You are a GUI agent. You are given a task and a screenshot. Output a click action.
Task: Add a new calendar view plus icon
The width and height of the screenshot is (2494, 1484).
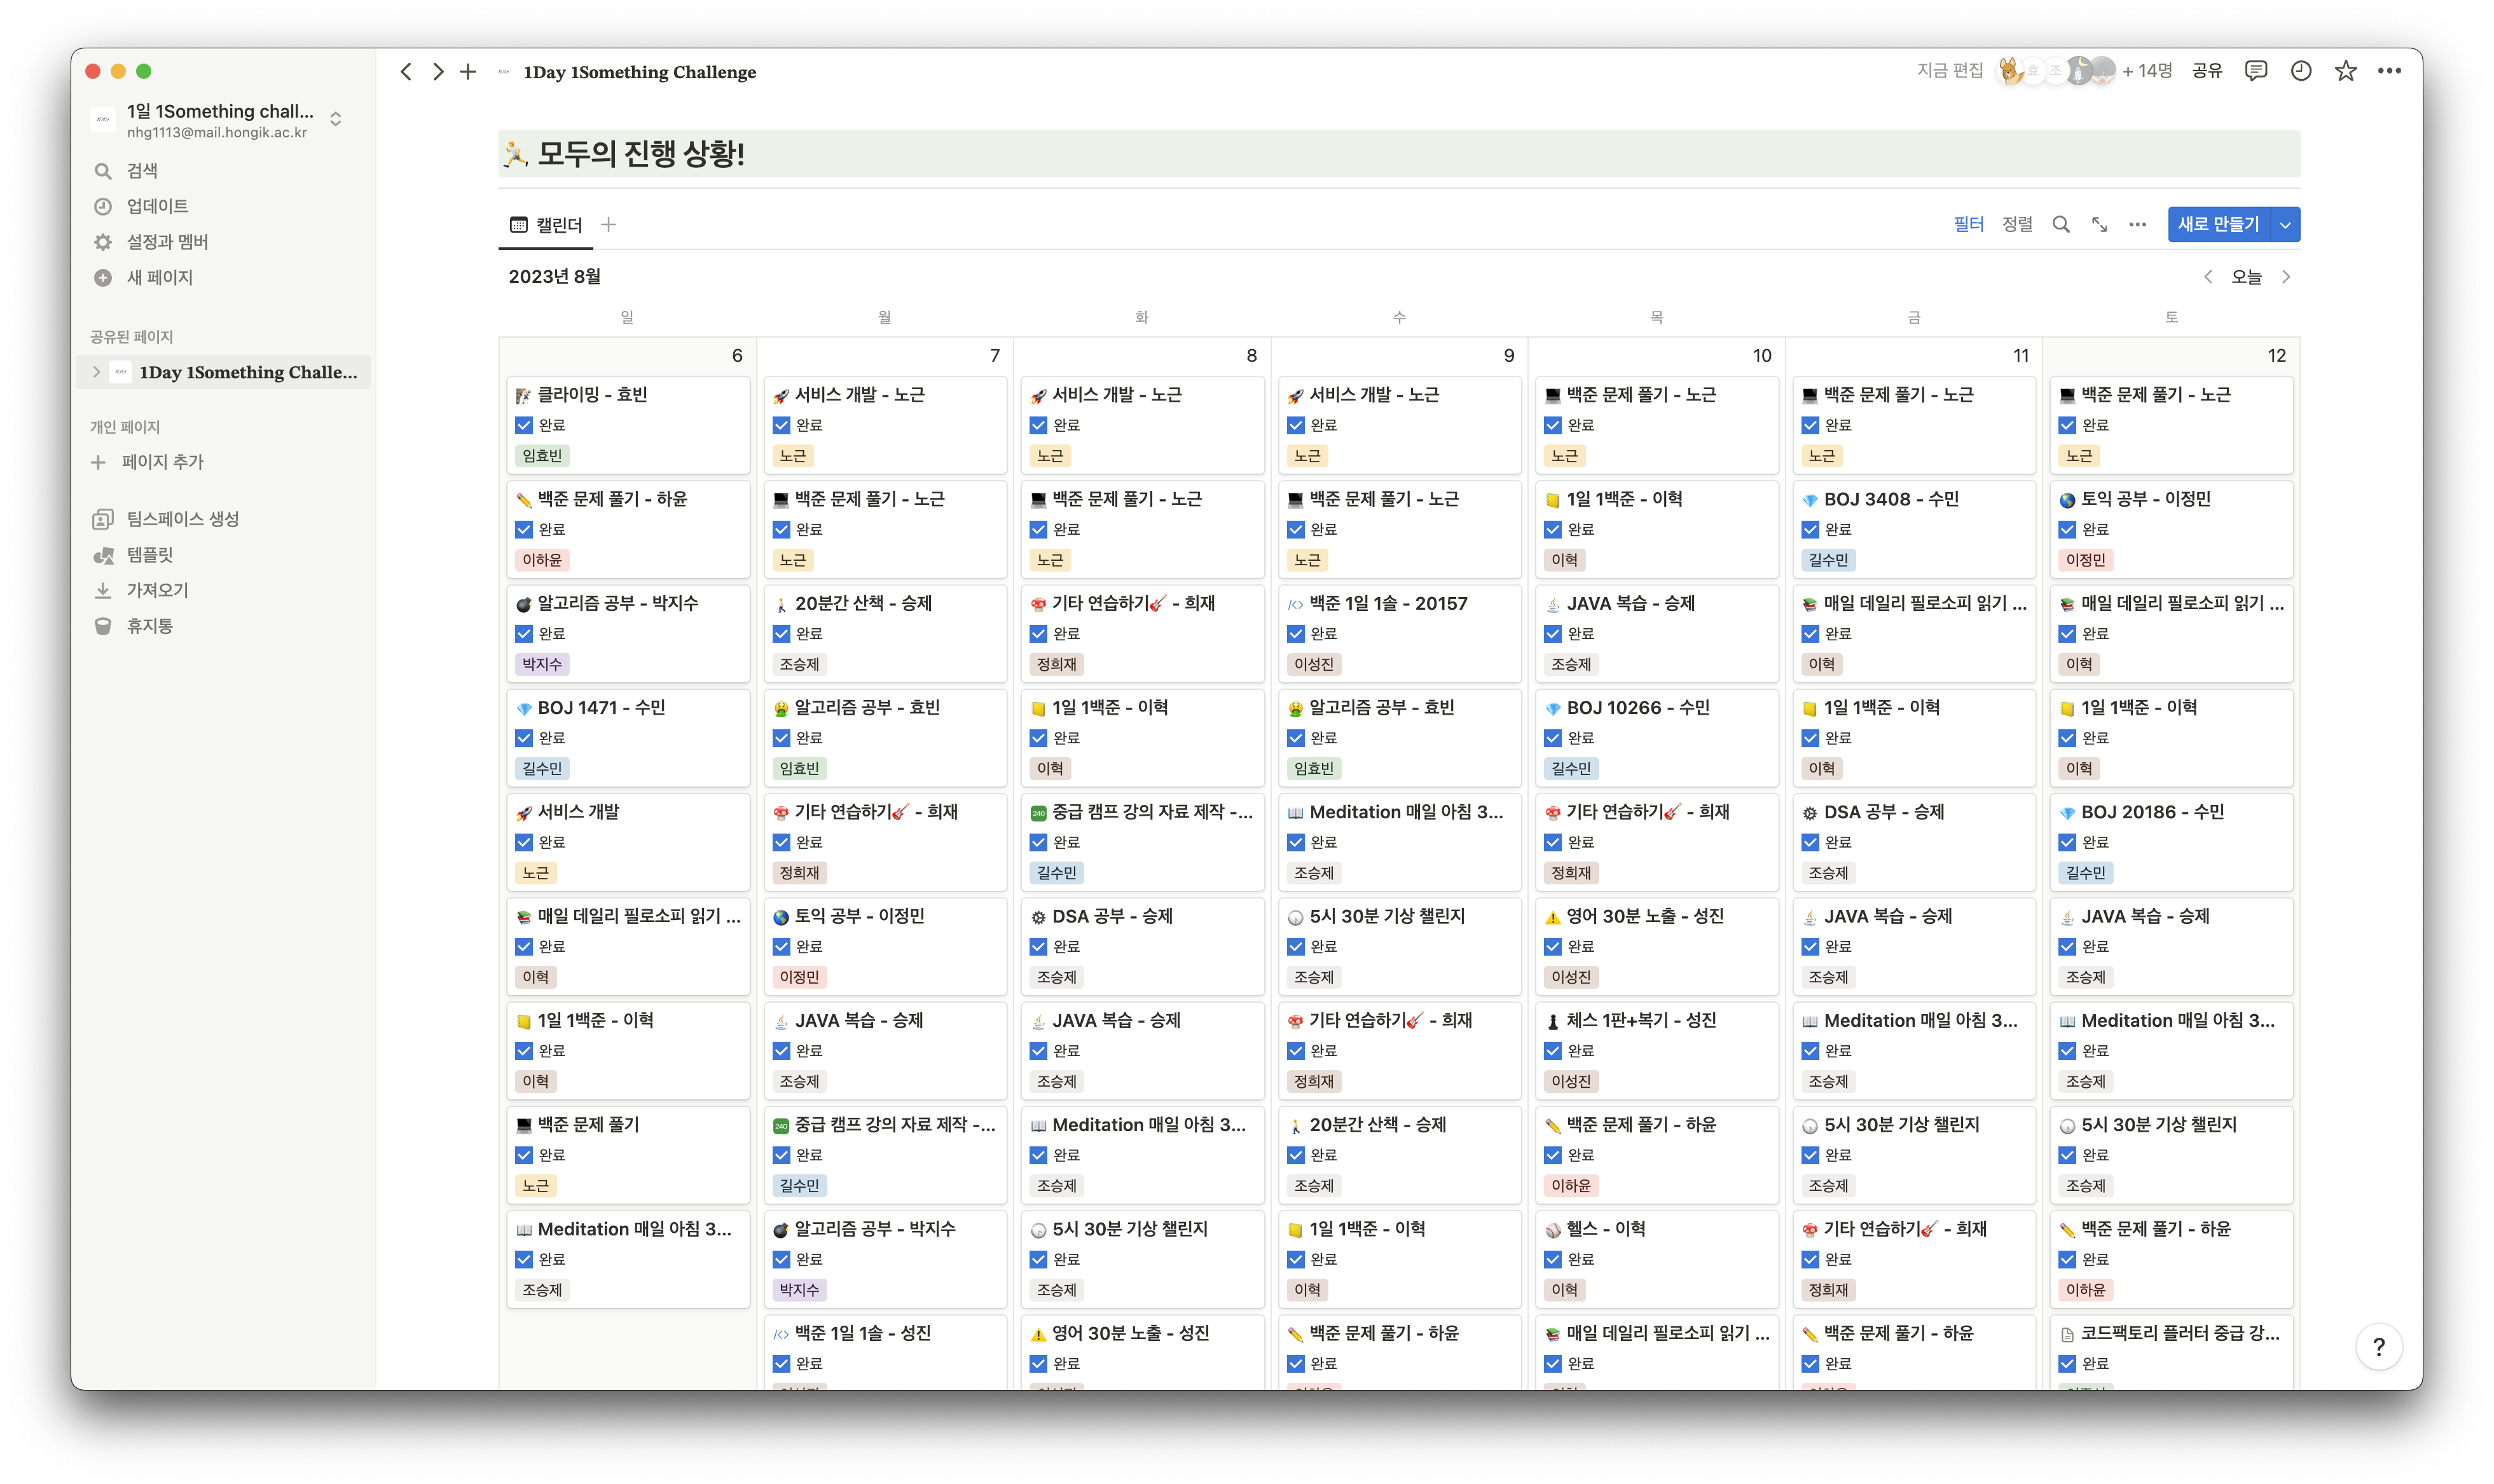click(608, 224)
